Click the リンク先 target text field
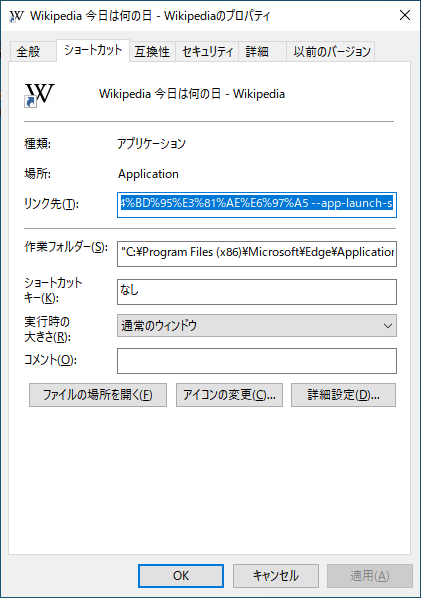This screenshot has height=598, width=421. click(x=257, y=205)
